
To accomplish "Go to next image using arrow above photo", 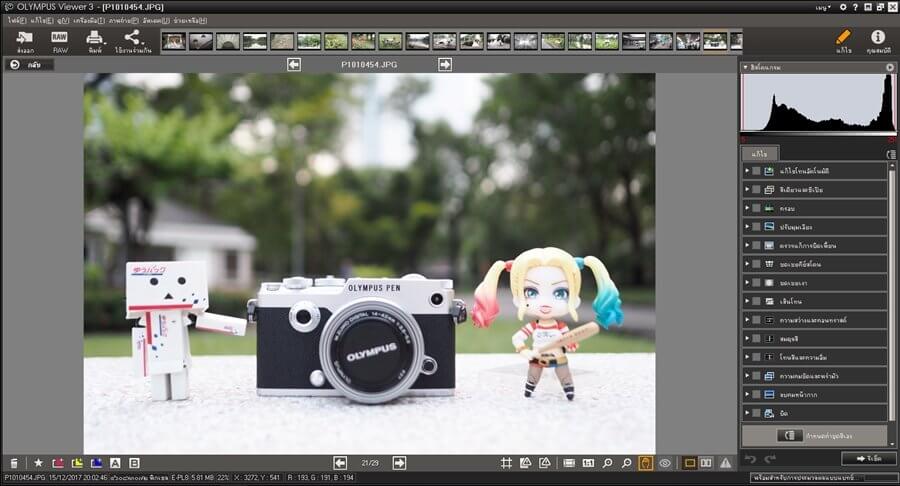I will click(x=445, y=64).
